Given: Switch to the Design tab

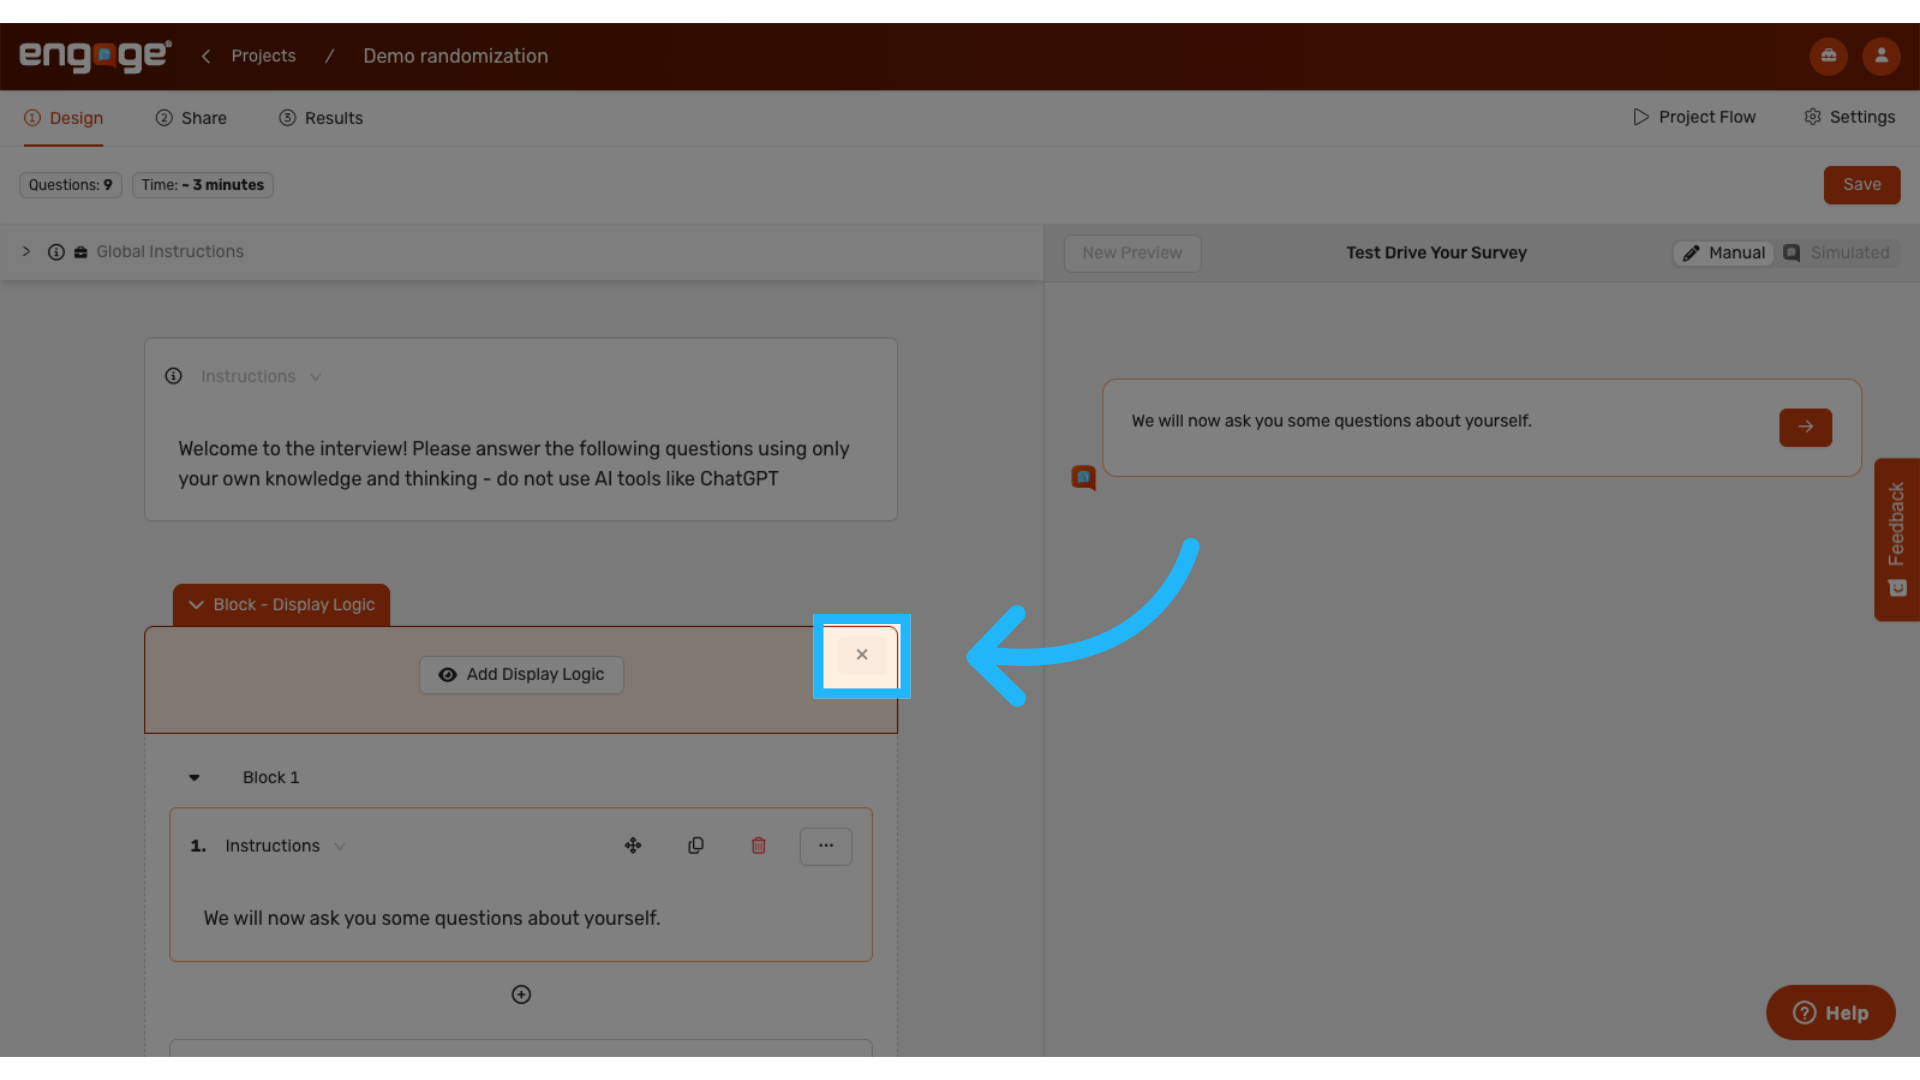Looking at the screenshot, I should (64, 118).
